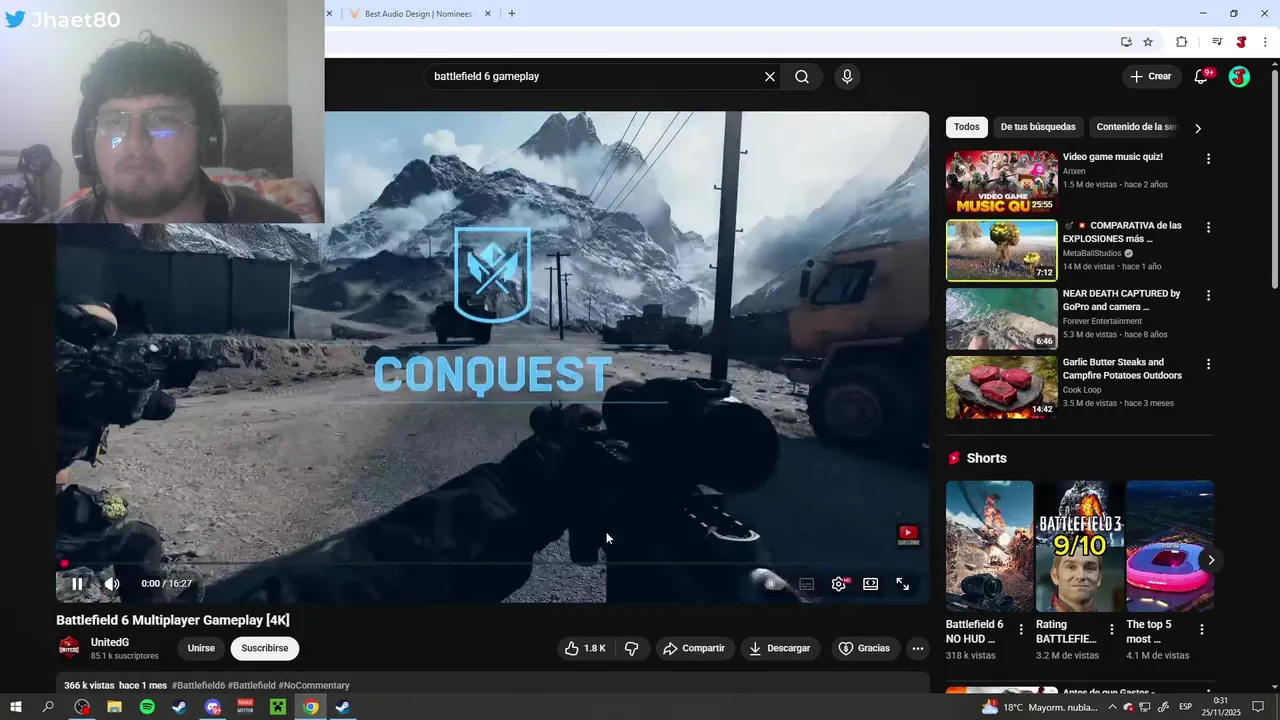Open Spotify from the taskbar

(x=147, y=707)
